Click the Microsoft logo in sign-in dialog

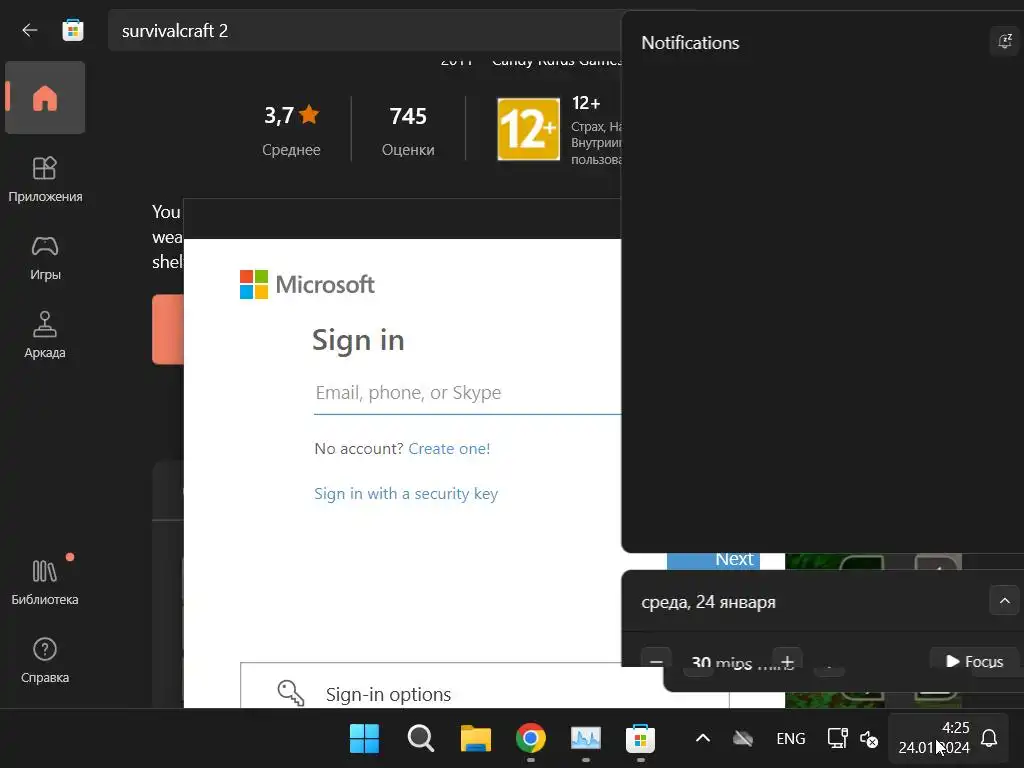(307, 285)
